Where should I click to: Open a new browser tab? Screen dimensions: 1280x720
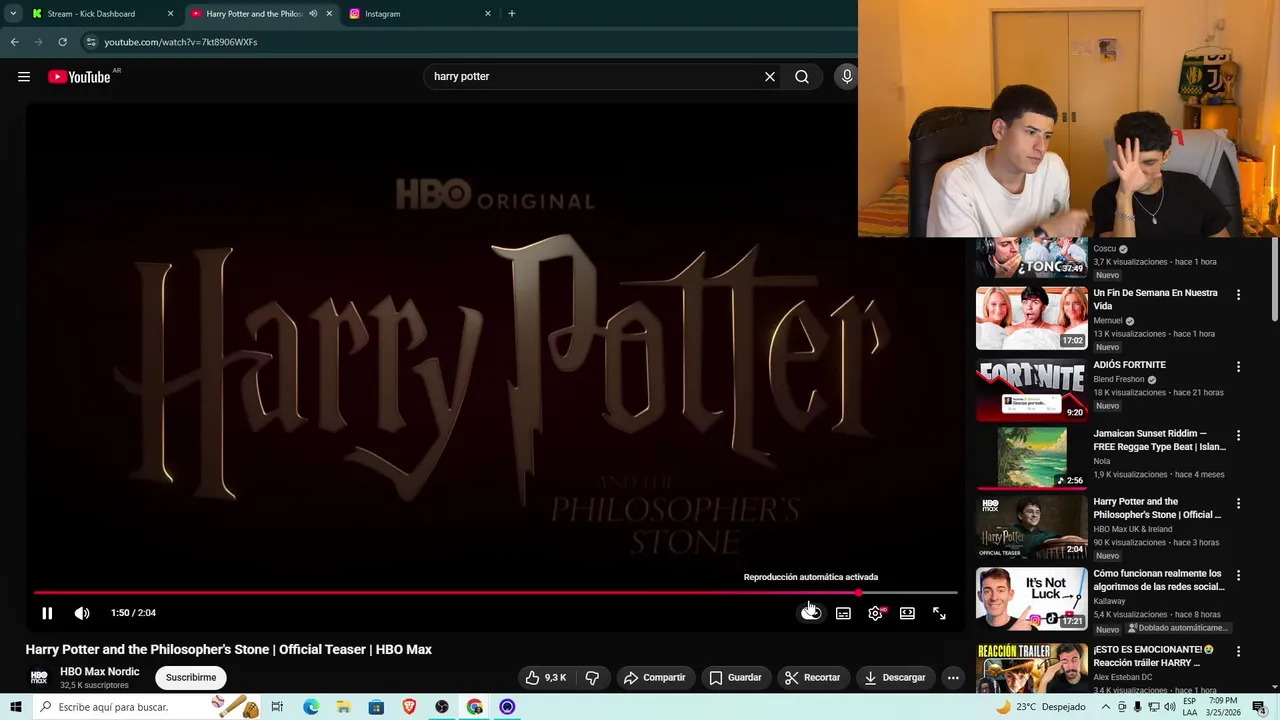(x=512, y=14)
